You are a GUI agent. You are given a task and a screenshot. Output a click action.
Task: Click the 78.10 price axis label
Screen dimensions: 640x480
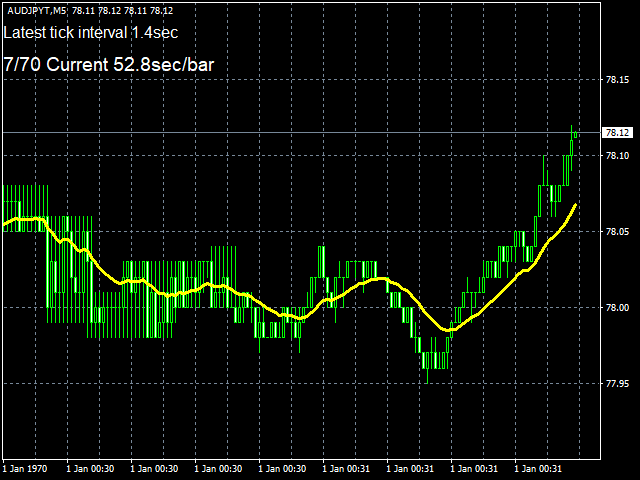click(x=617, y=156)
